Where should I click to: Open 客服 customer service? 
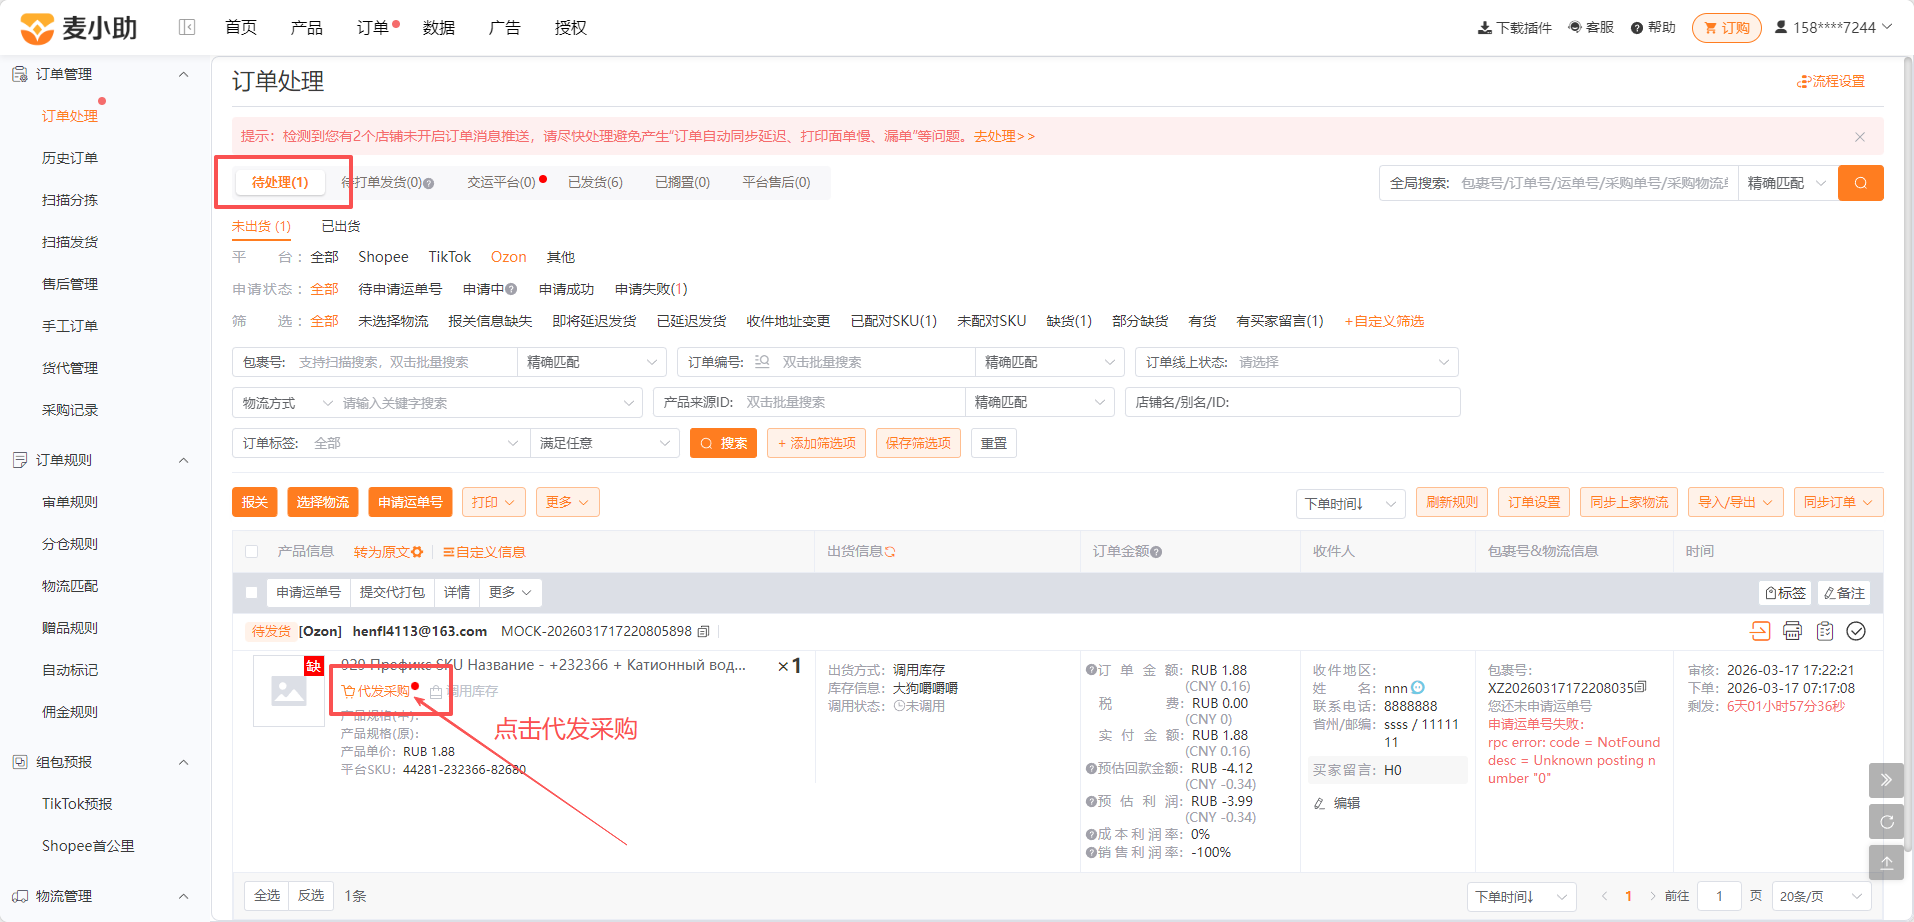1591,27
